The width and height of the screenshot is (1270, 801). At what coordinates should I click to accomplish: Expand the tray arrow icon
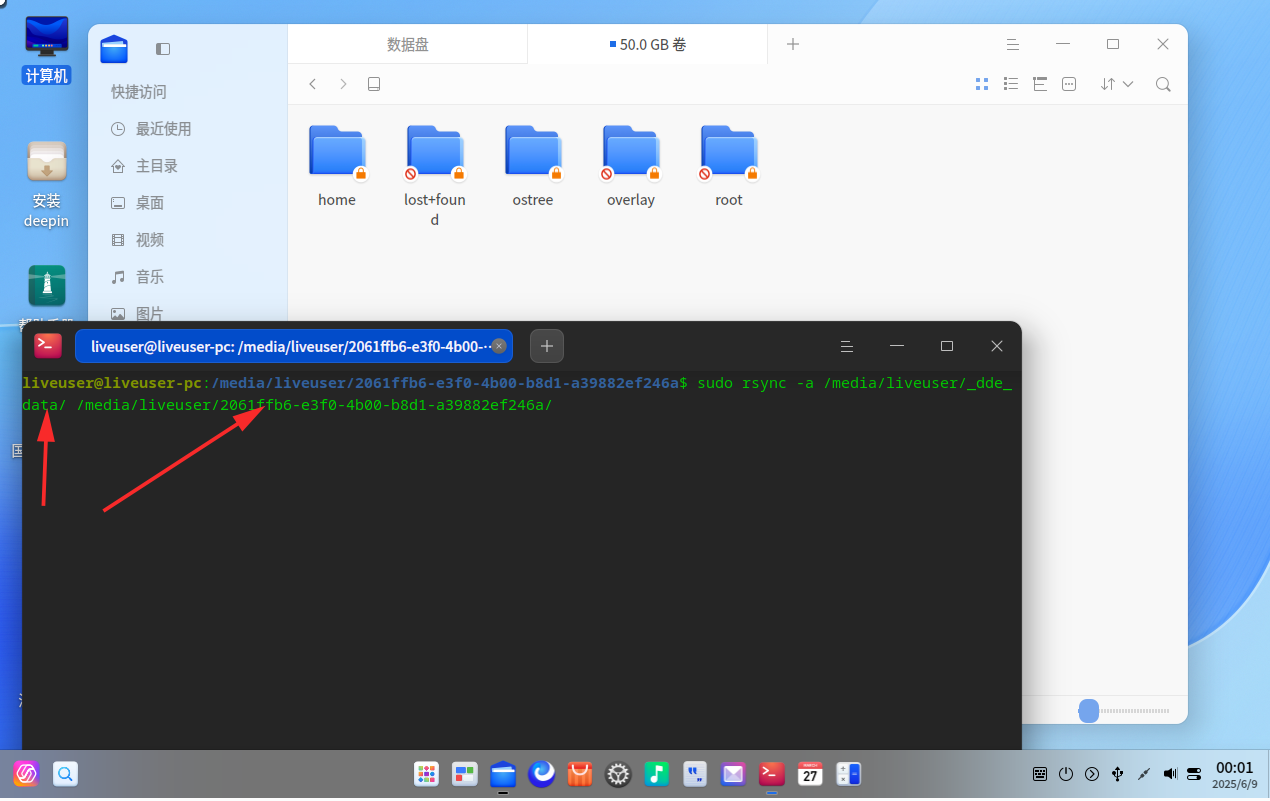coord(1092,773)
